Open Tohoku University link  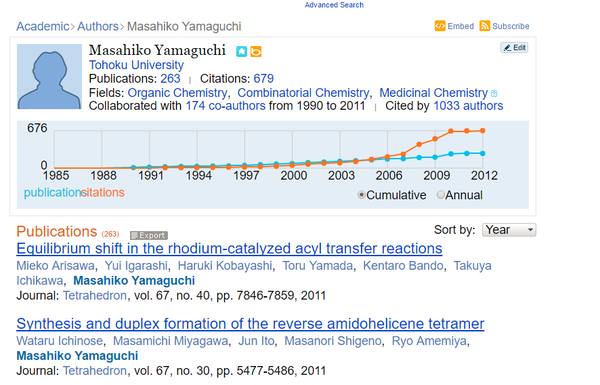136,65
